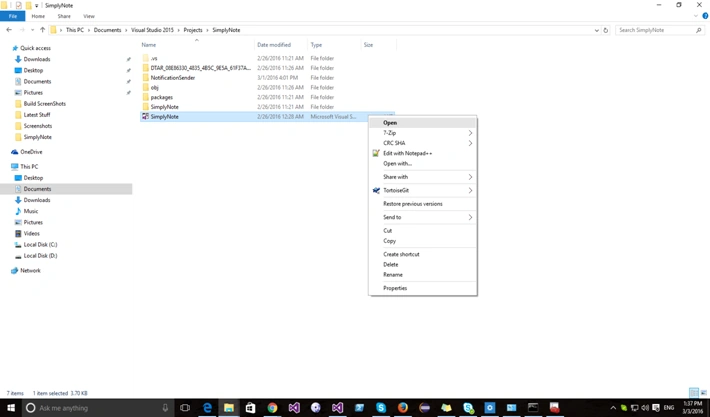Click the TortoiseGit icon in context menu
Viewport: 710px width, 417px height.
(376, 190)
